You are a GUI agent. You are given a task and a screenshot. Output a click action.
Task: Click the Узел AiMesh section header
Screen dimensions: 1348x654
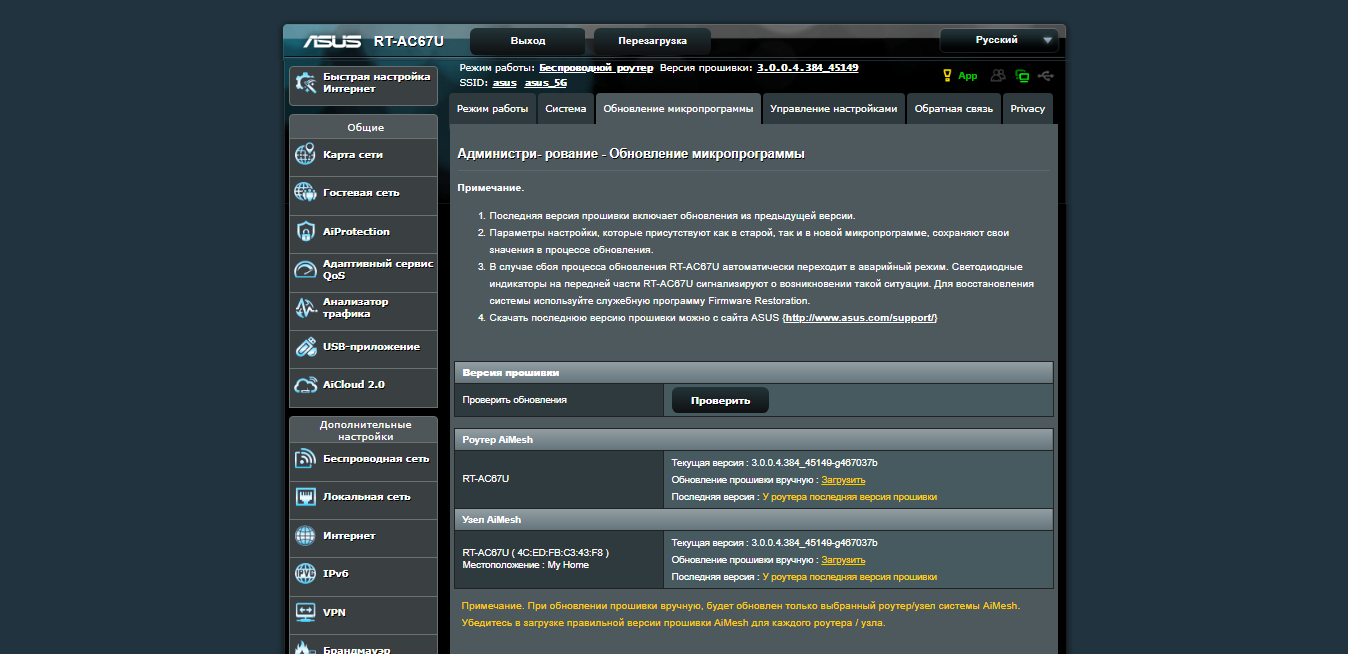pyautogui.click(x=754, y=520)
